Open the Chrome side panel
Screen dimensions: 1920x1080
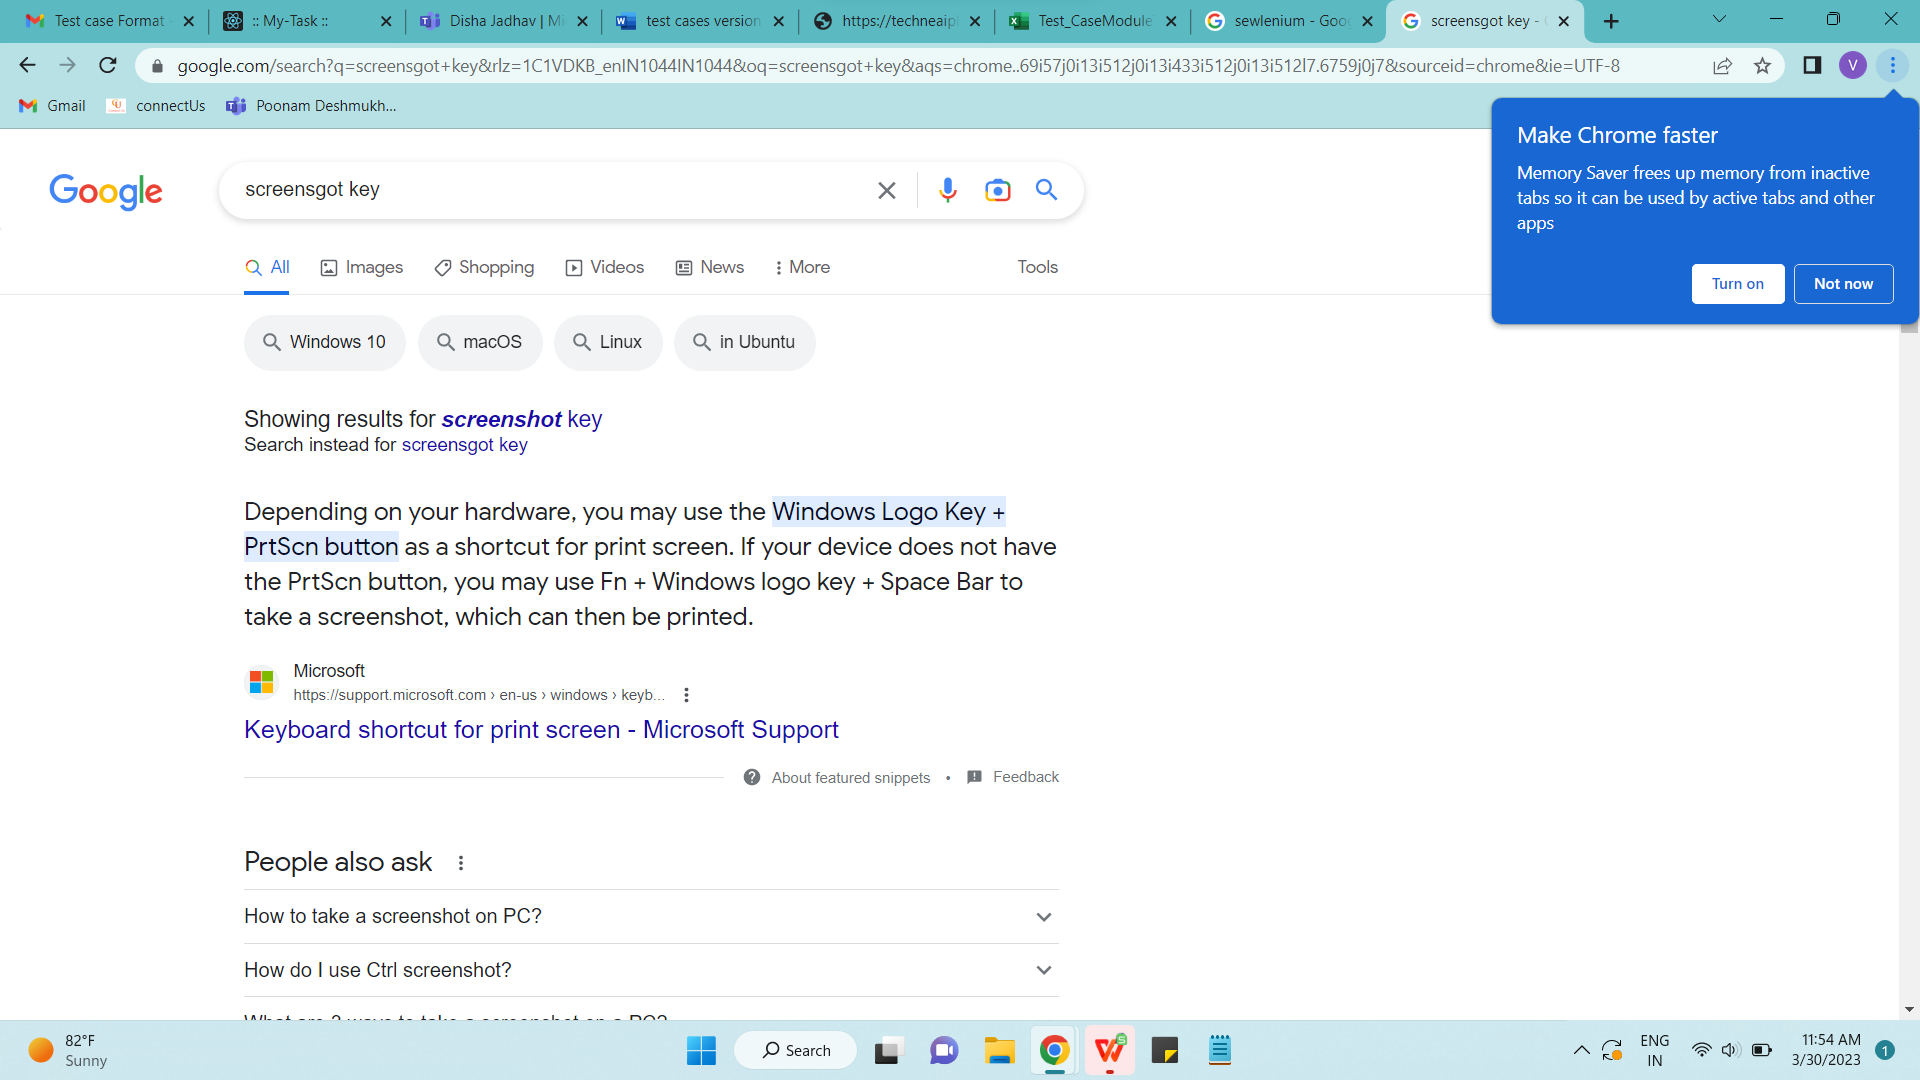(x=1812, y=66)
